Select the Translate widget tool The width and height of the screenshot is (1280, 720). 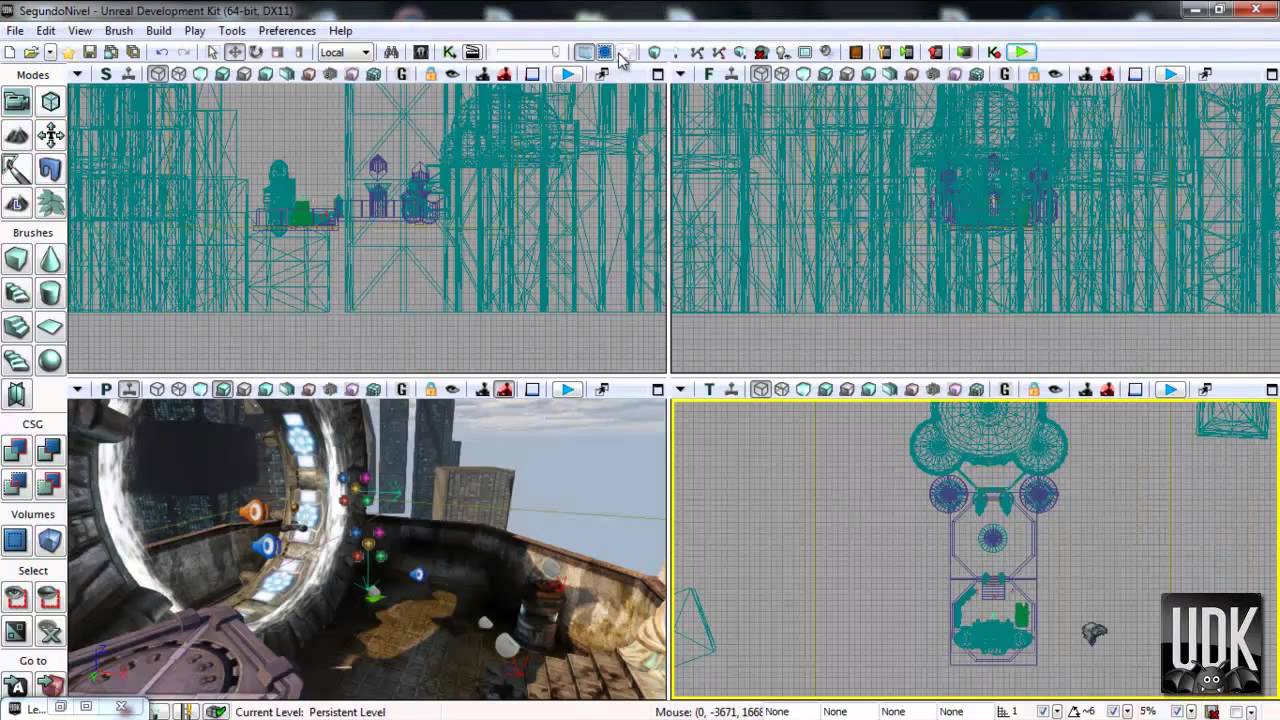coord(235,52)
